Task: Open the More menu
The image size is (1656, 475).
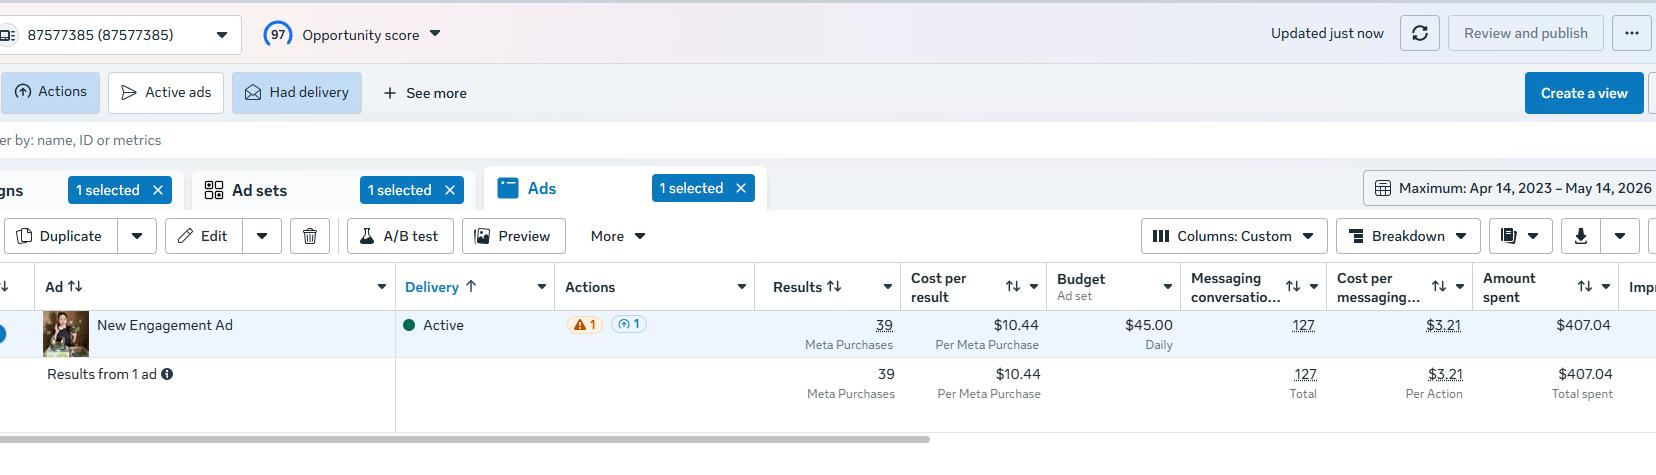Action: [618, 236]
